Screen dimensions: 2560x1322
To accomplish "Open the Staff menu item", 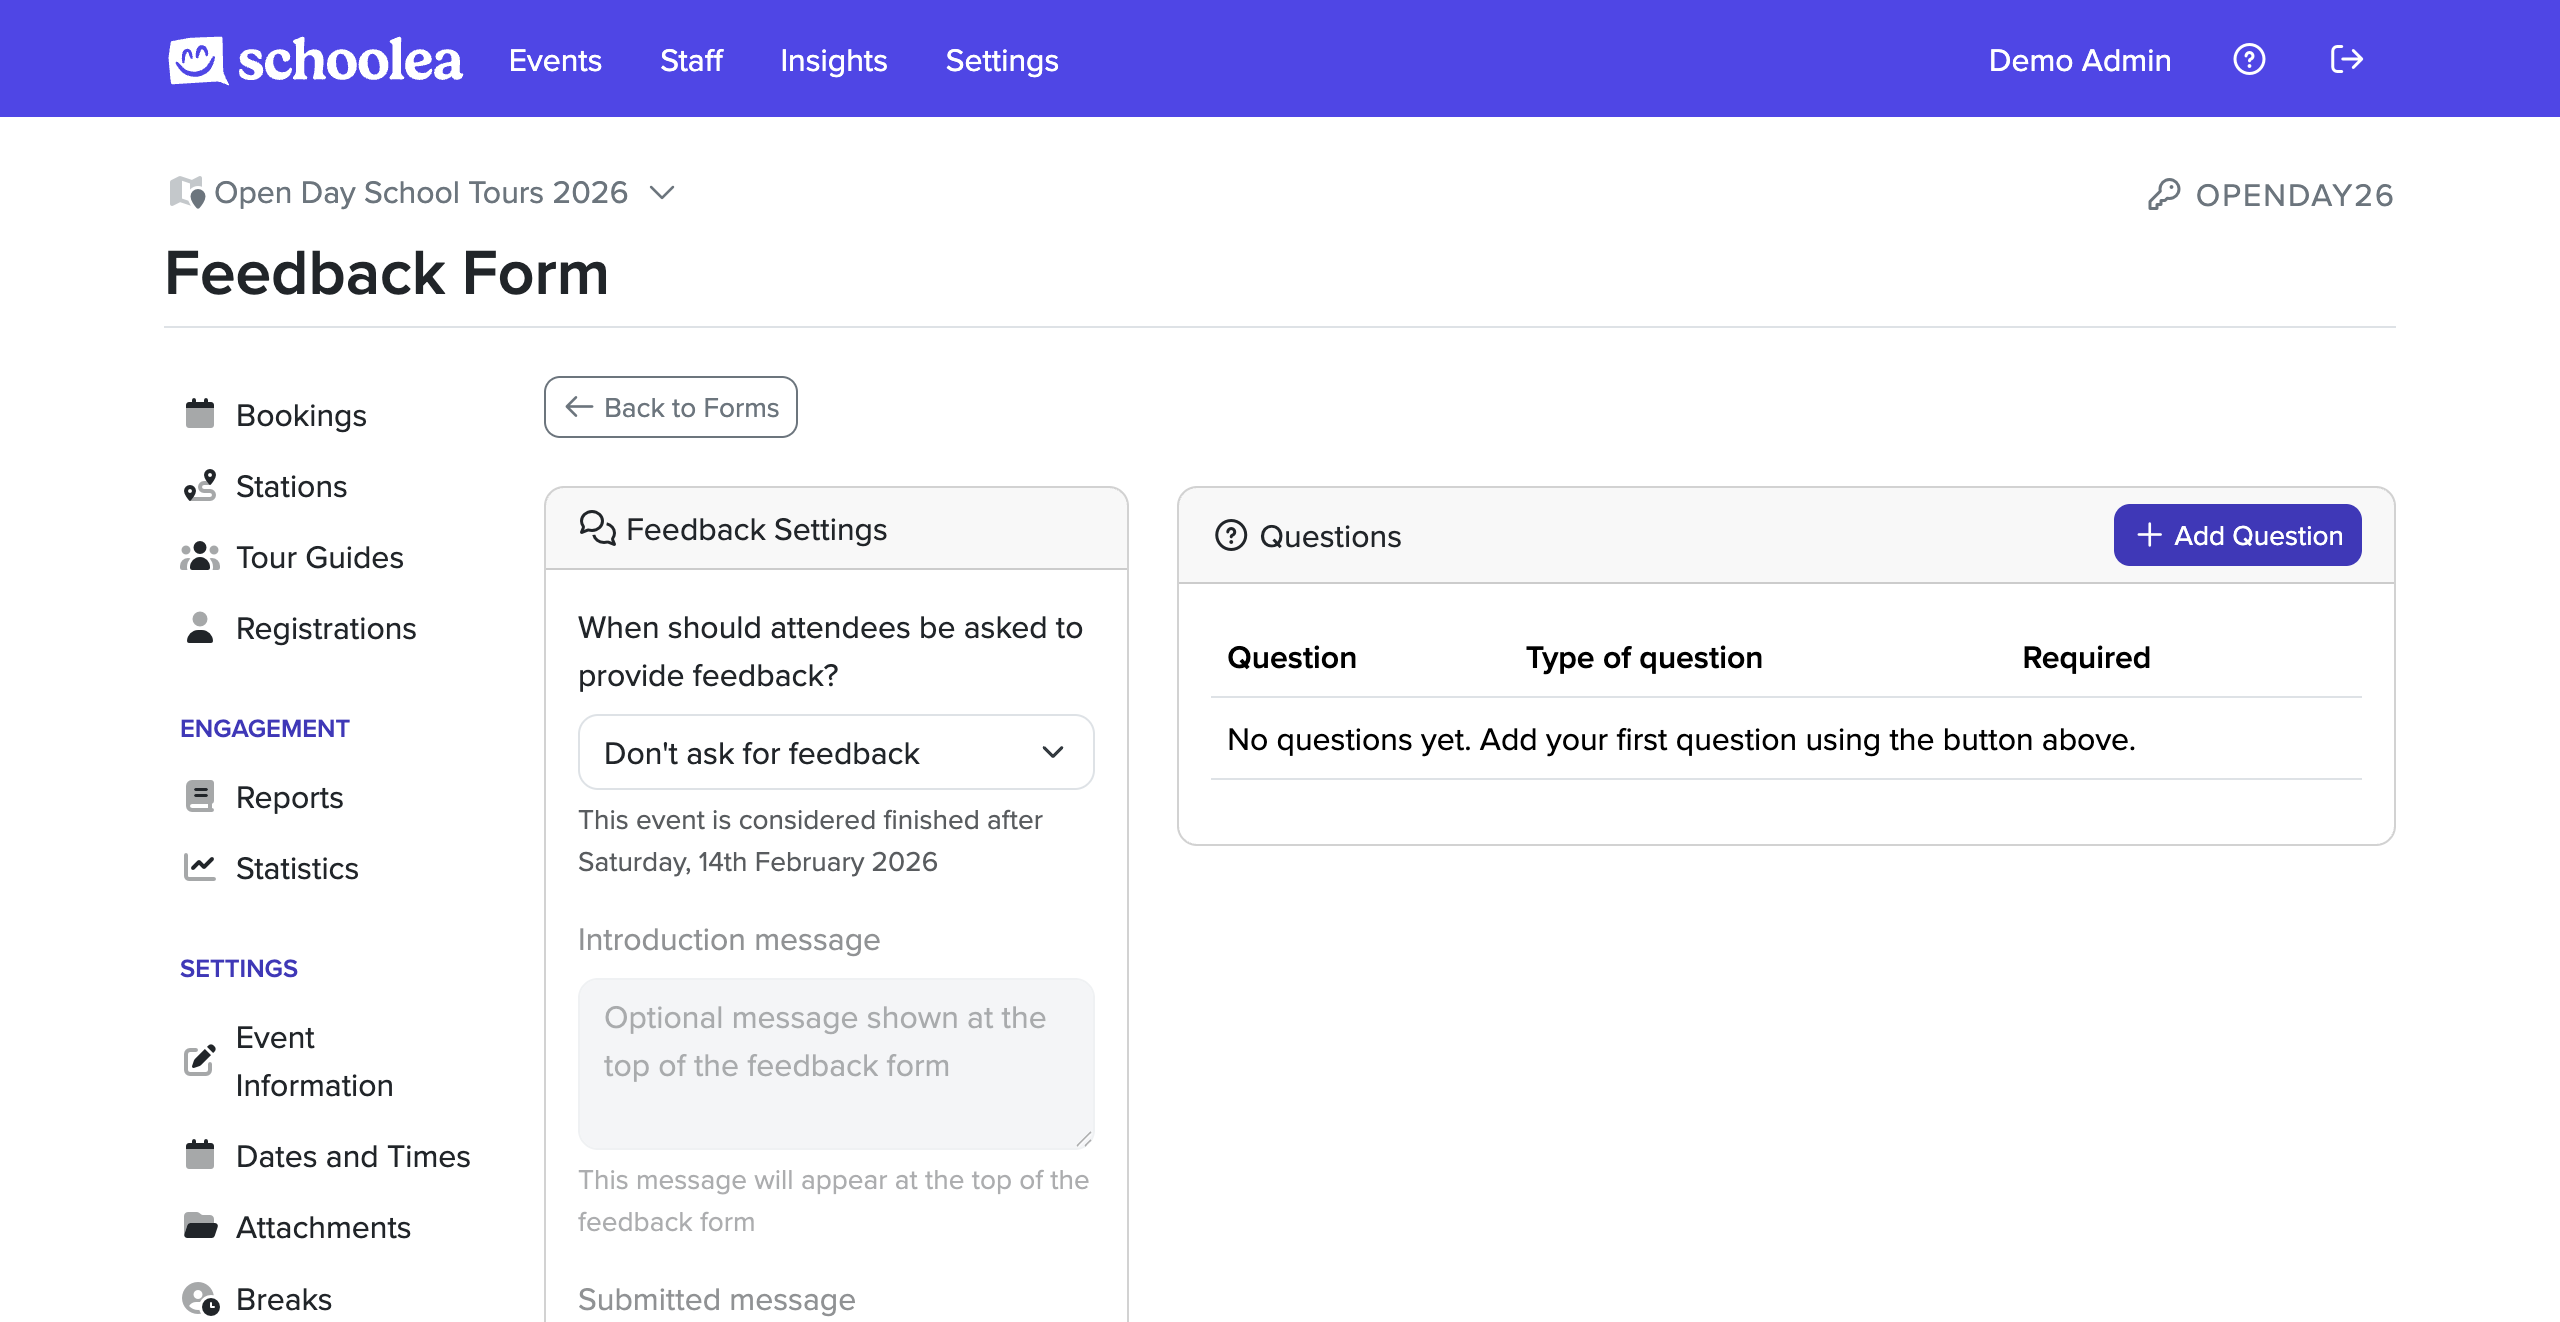I will (691, 60).
